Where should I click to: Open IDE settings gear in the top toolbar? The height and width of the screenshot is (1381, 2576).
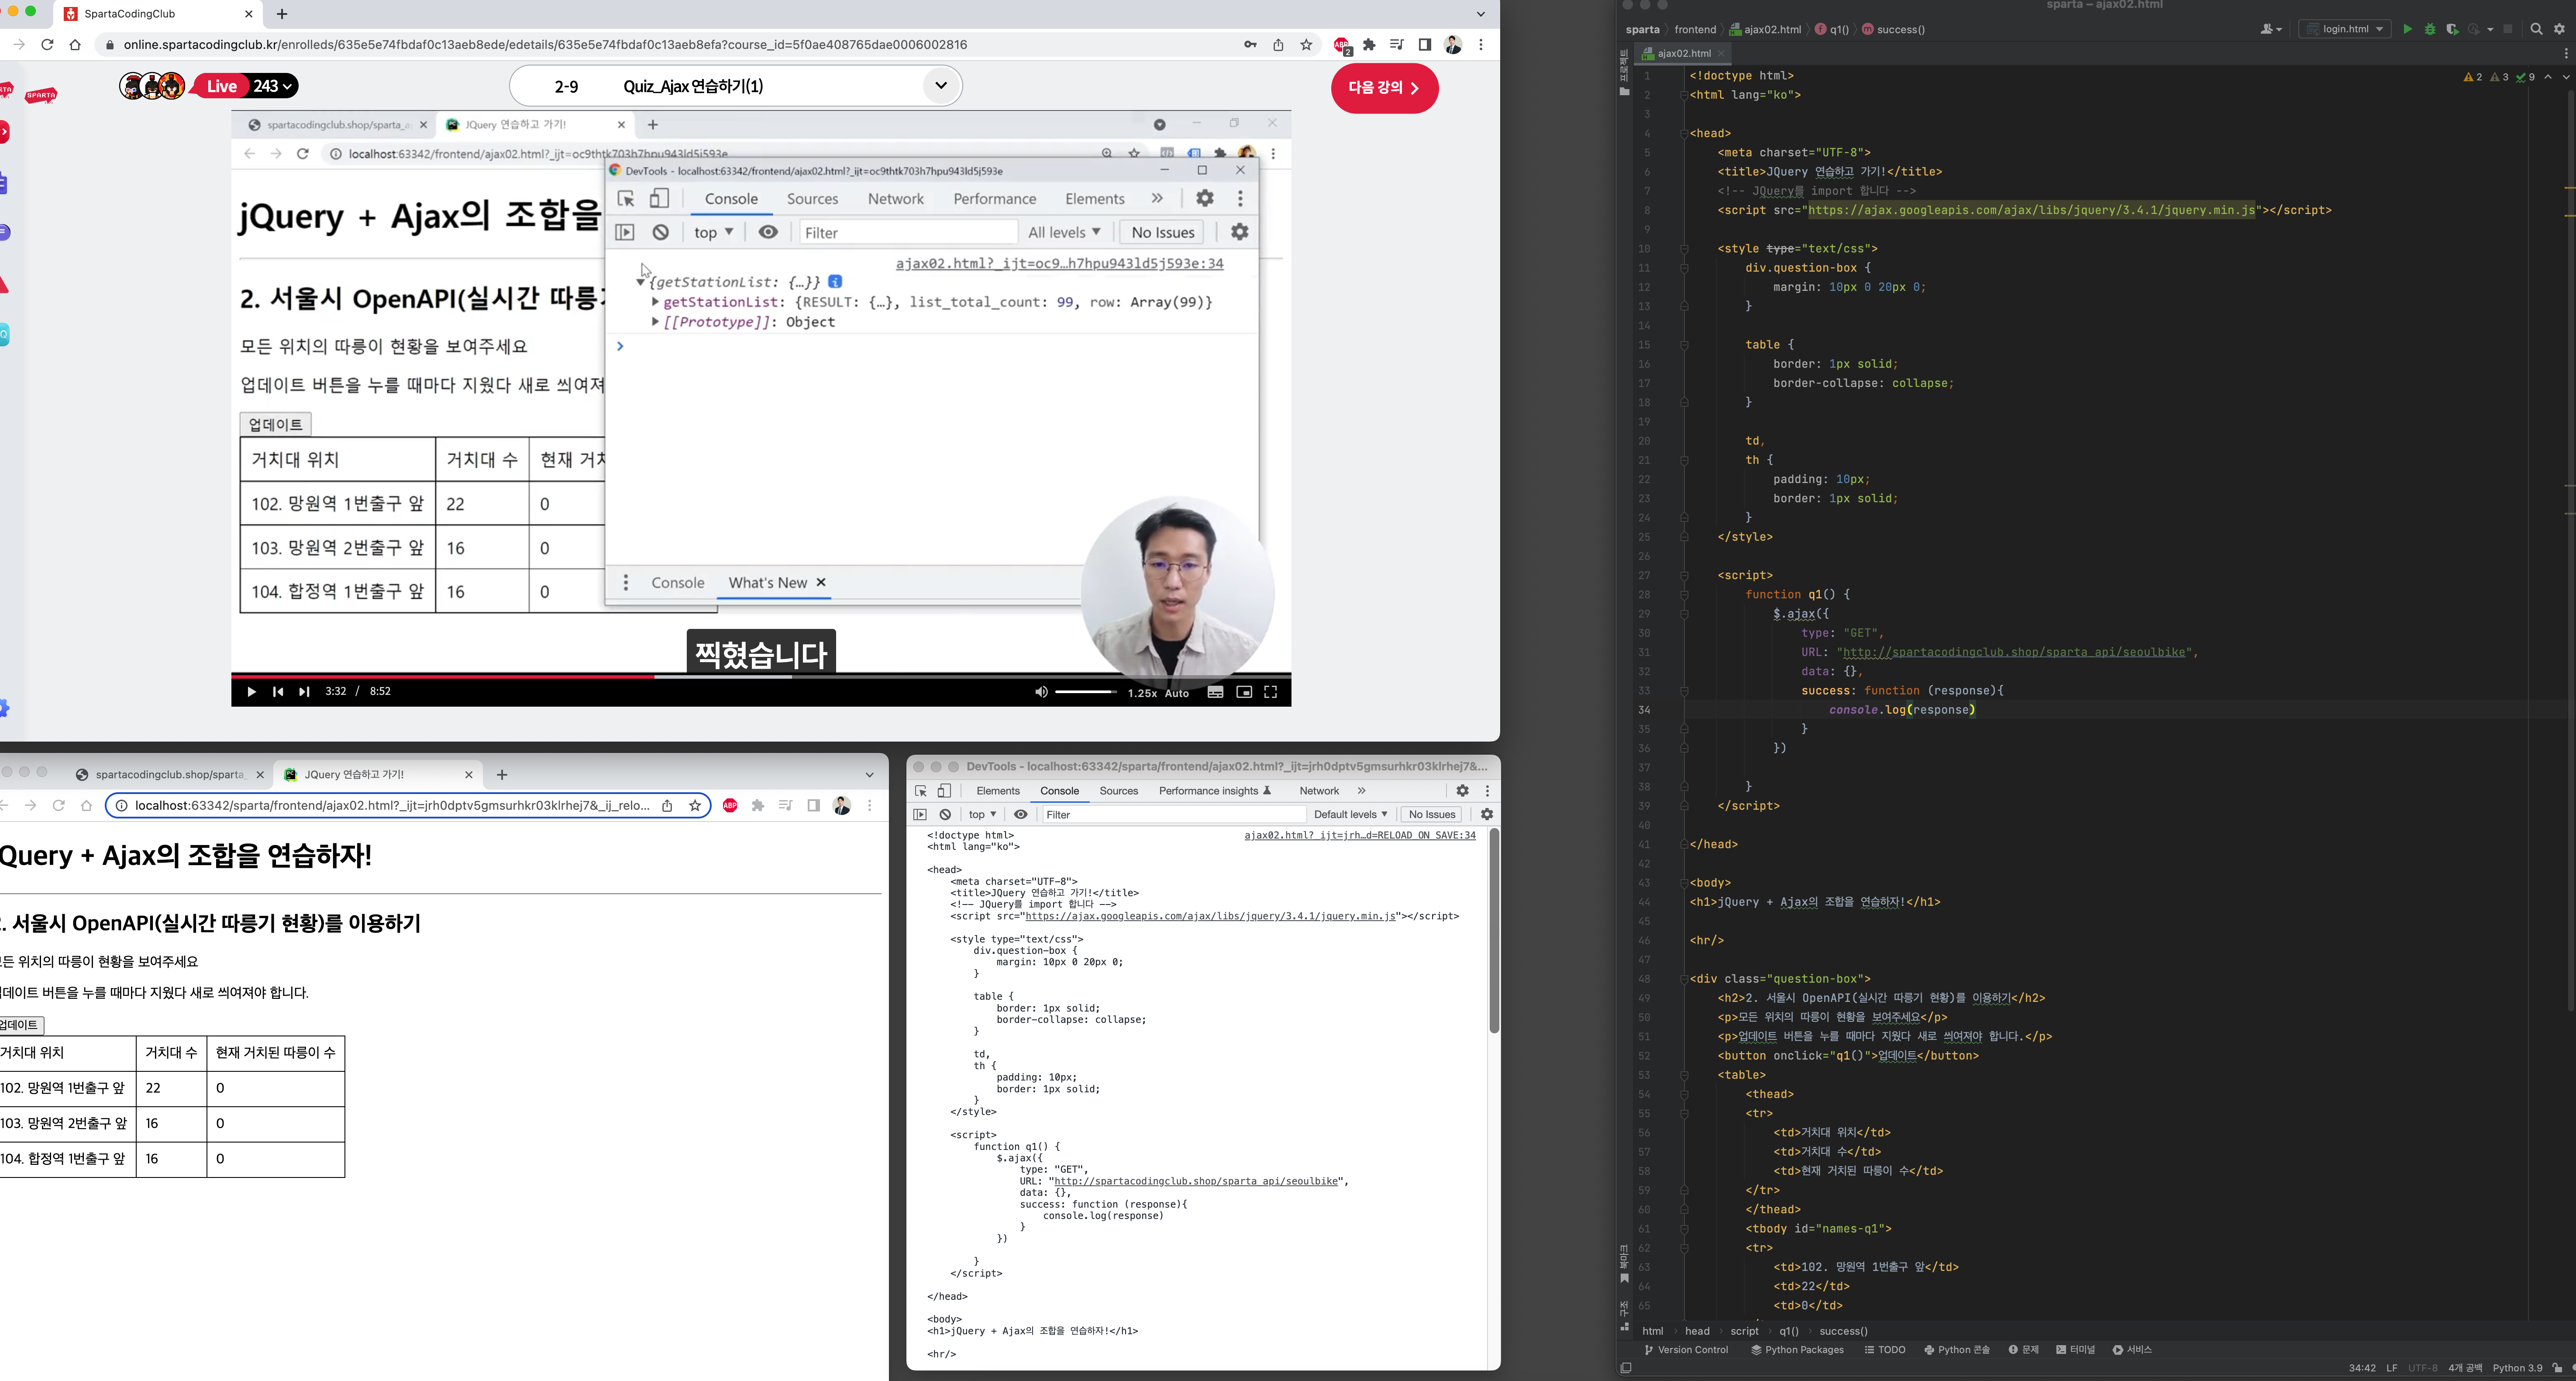2560,29
